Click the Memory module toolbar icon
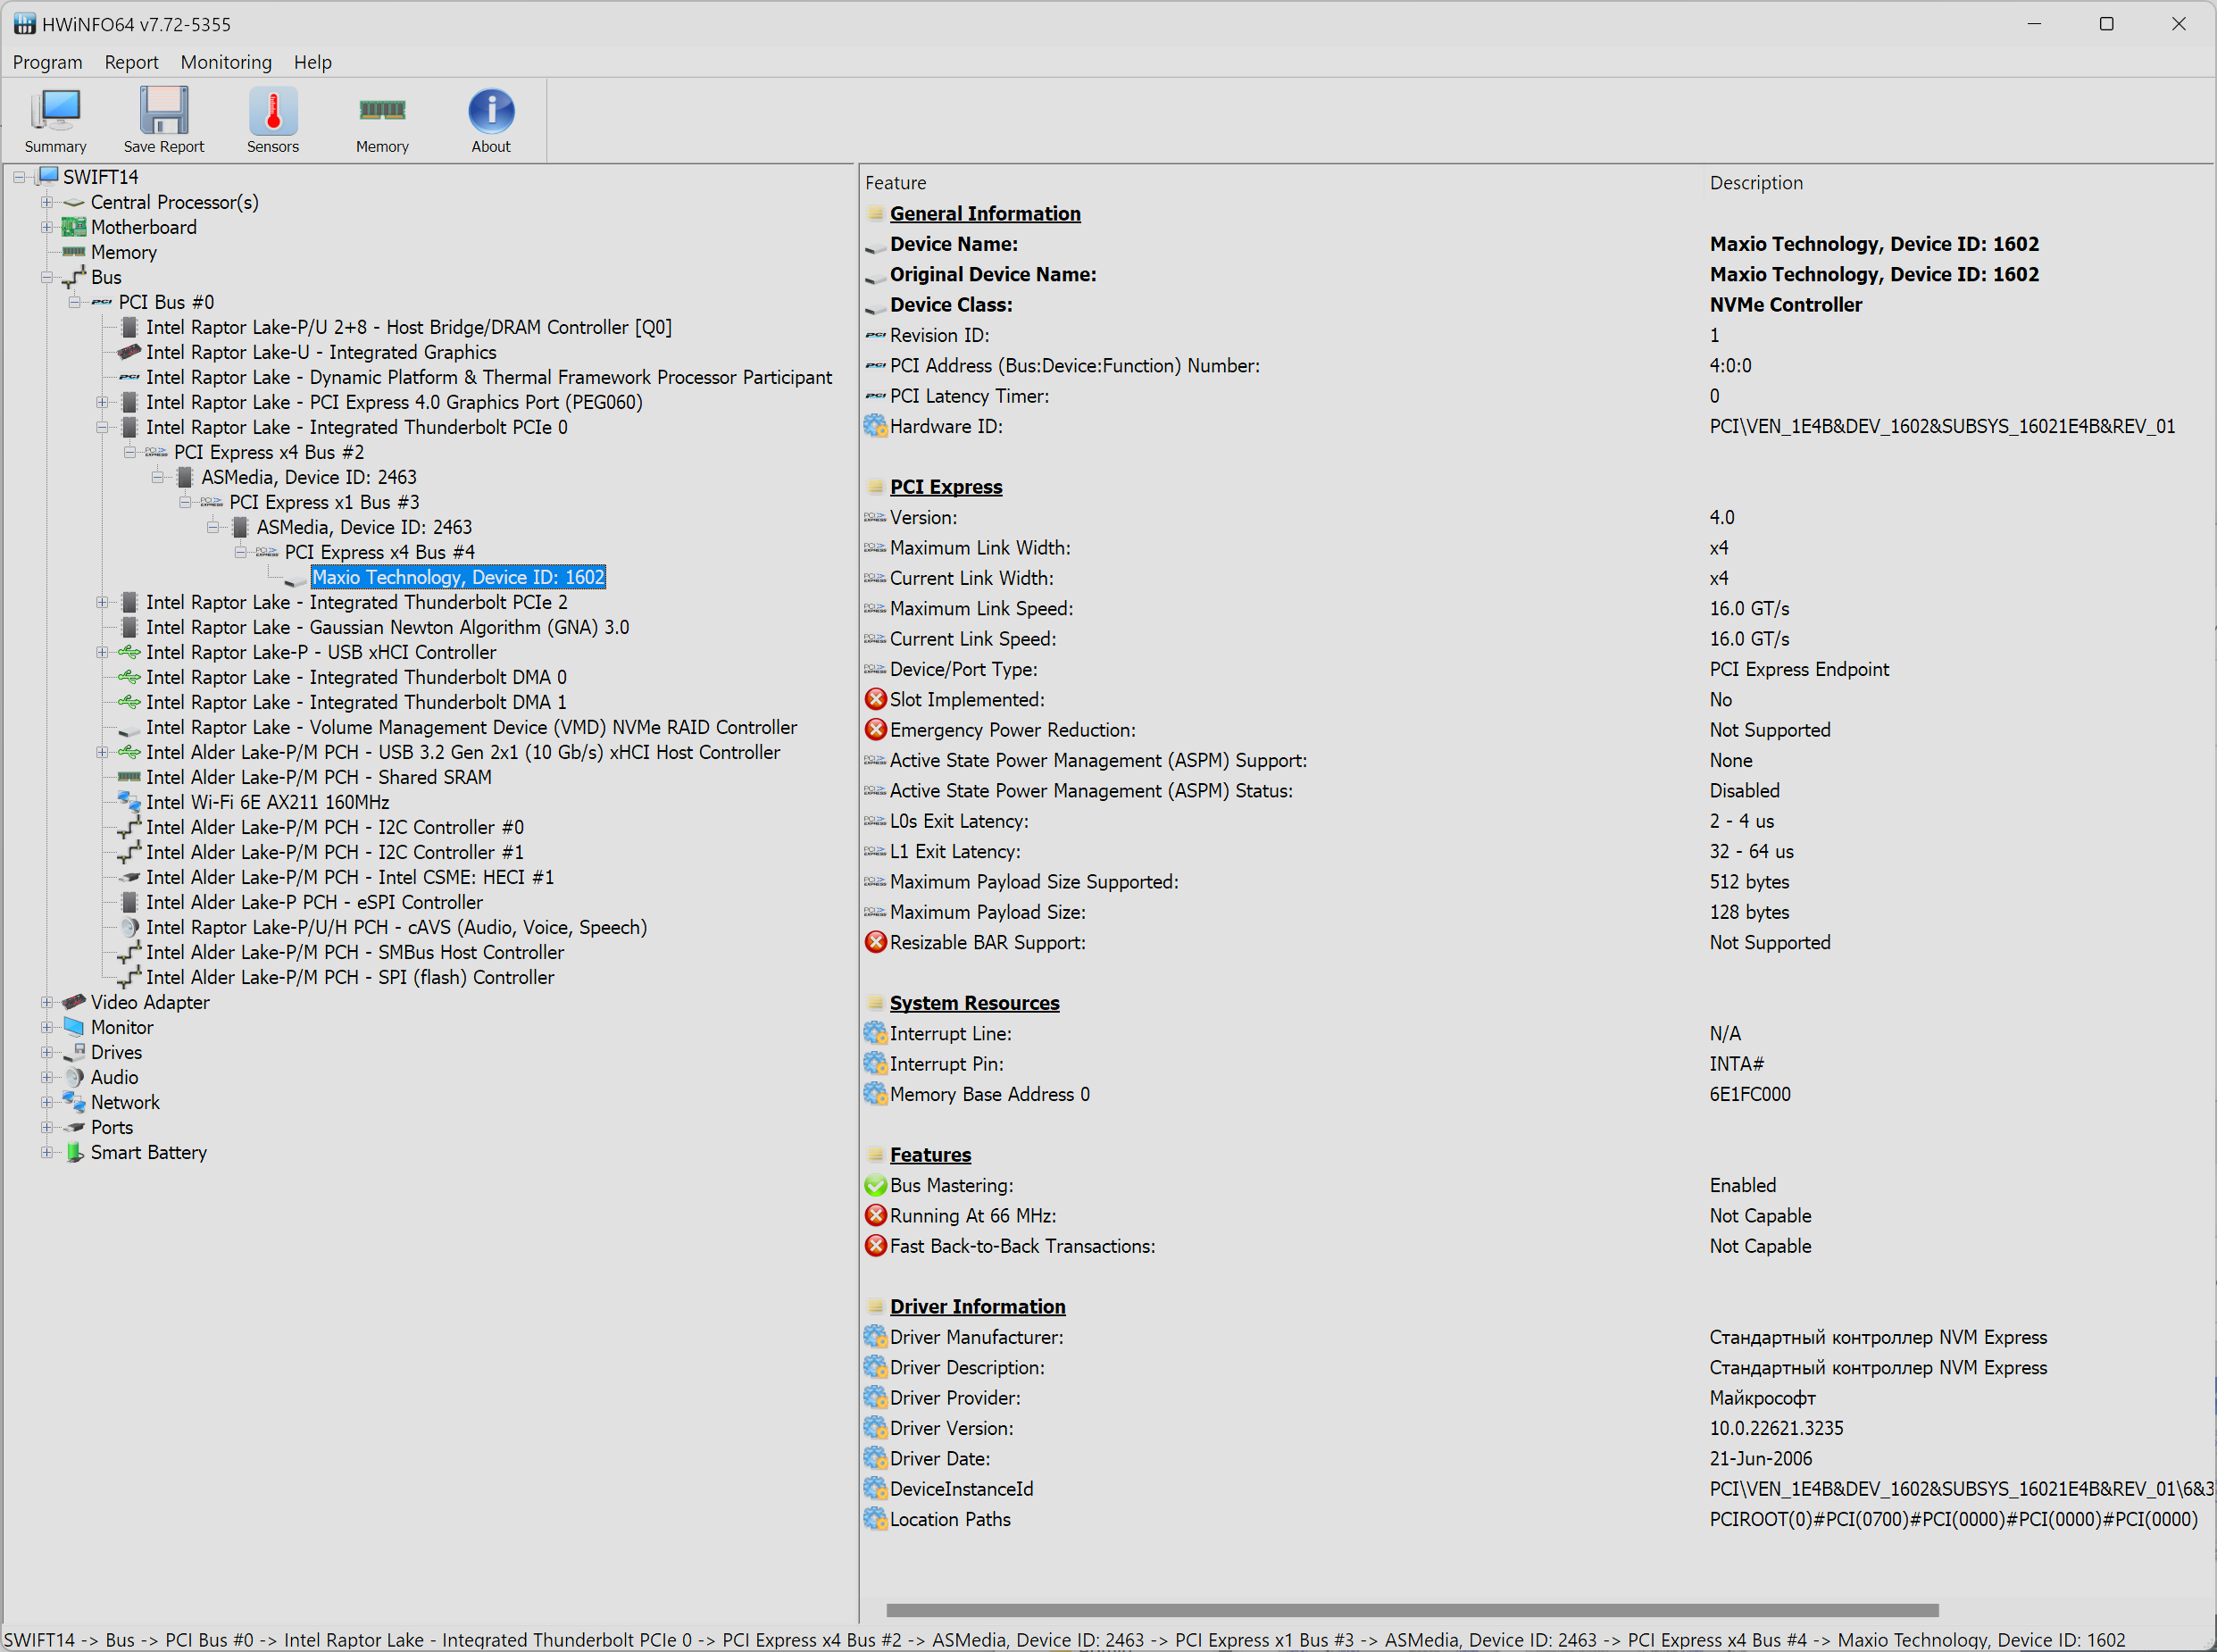 [382, 111]
